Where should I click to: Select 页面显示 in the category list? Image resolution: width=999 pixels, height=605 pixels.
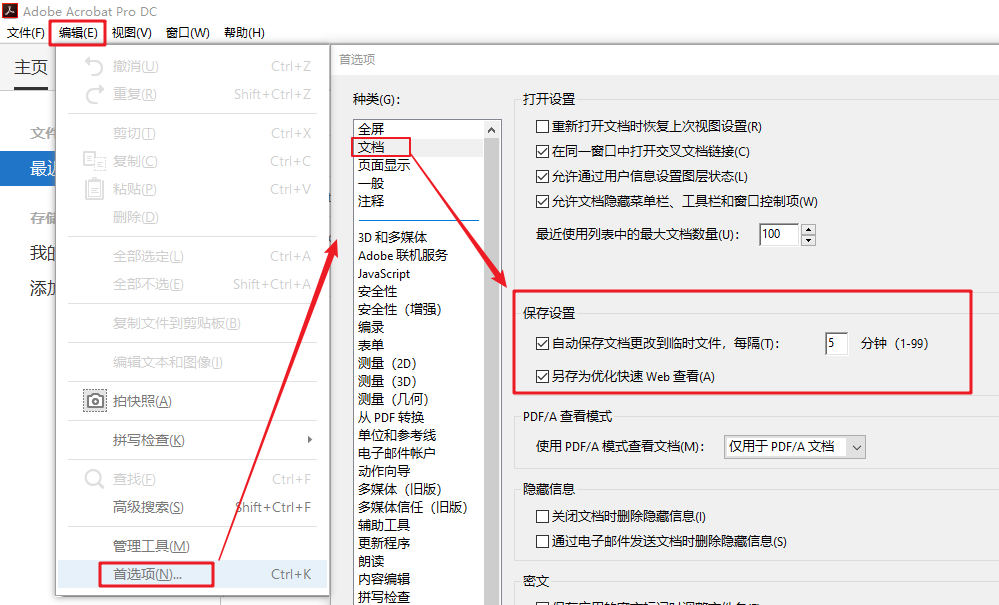tap(384, 165)
